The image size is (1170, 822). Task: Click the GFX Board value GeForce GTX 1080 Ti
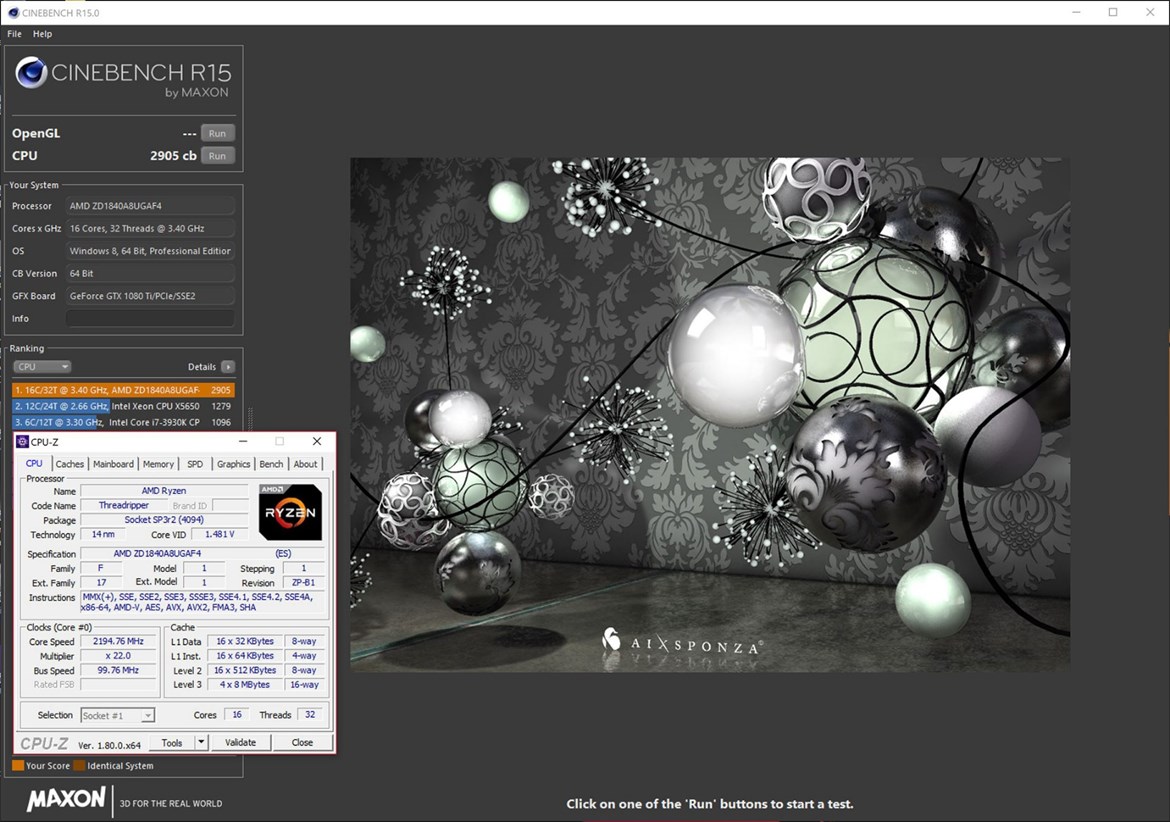[150, 296]
